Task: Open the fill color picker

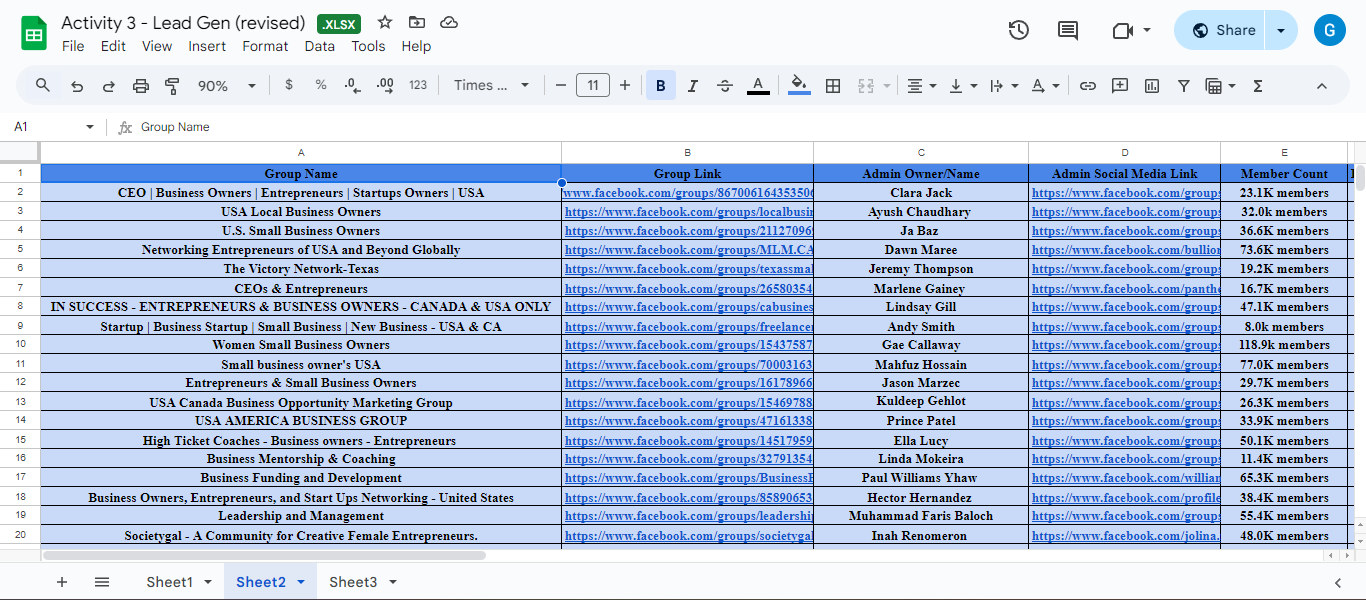Action: click(x=799, y=86)
